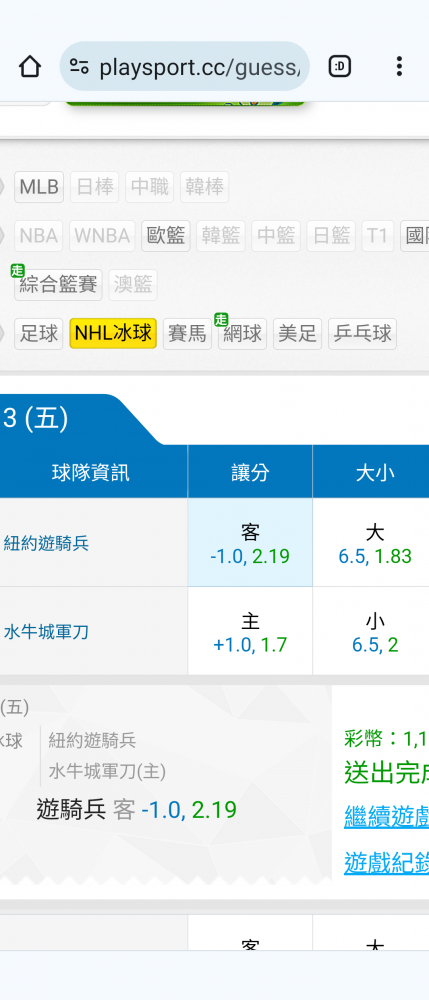Open the browser three-dot menu
The image size is (429, 1000).
point(399,66)
